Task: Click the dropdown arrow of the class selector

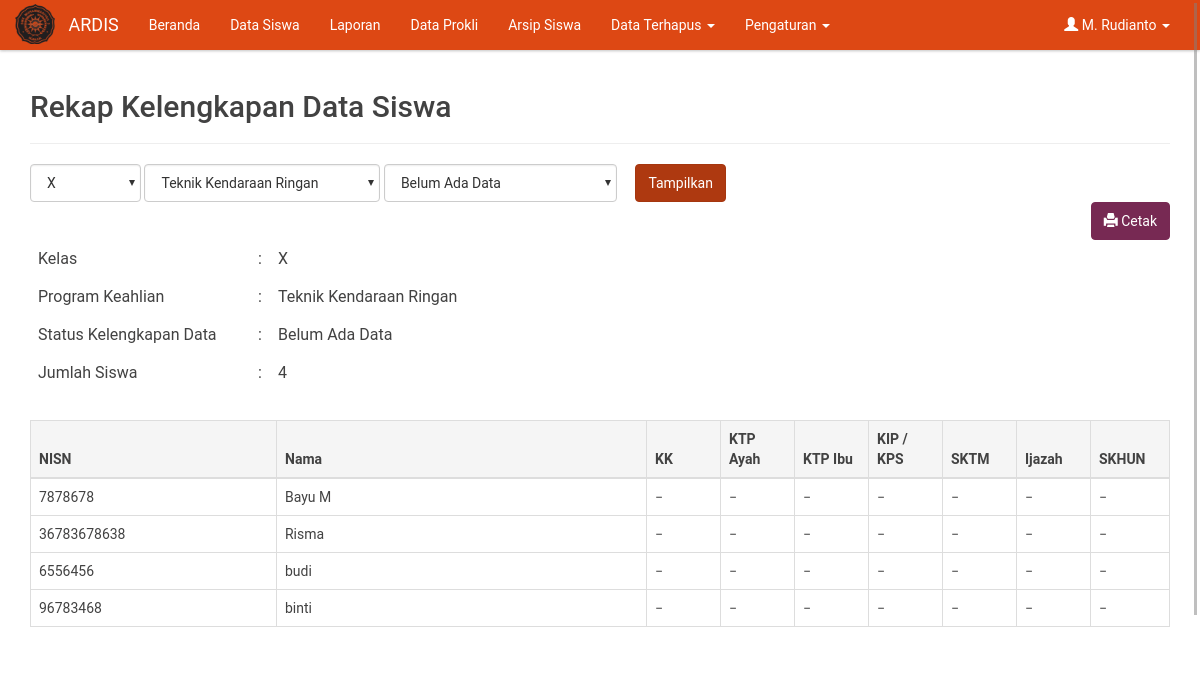Action: pyautogui.click(x=131, y=182)
